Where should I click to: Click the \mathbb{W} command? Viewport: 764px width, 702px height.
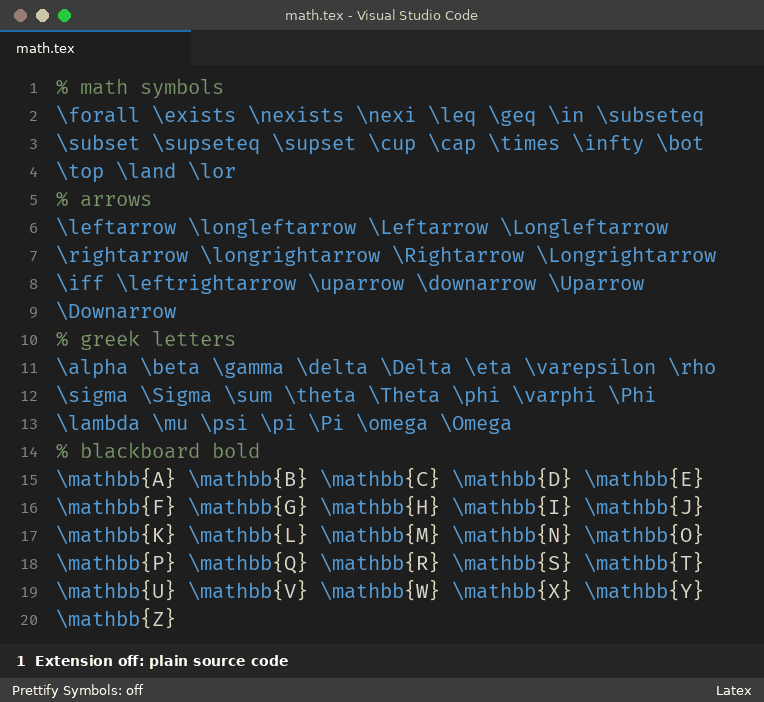pyautogui.click(x=380, y=592)
